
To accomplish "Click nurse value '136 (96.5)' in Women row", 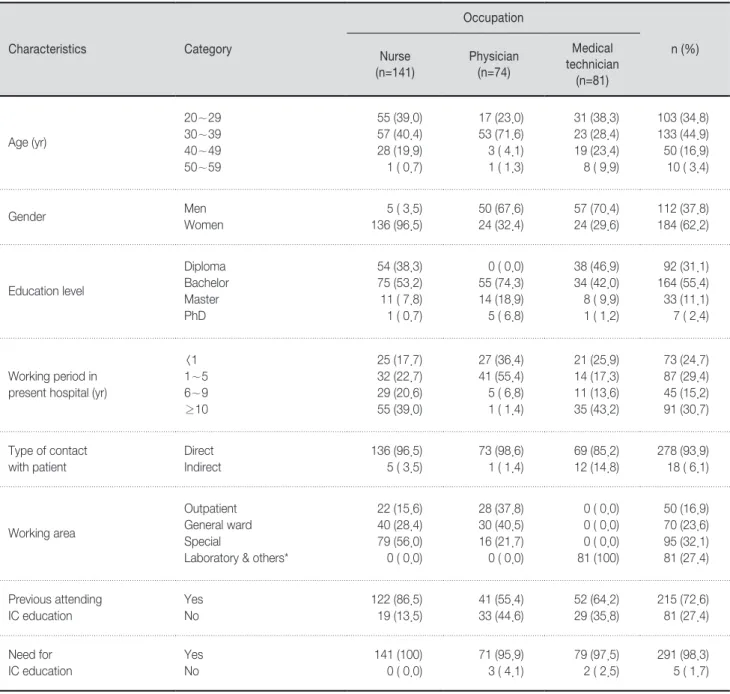I will coord(397,225).
